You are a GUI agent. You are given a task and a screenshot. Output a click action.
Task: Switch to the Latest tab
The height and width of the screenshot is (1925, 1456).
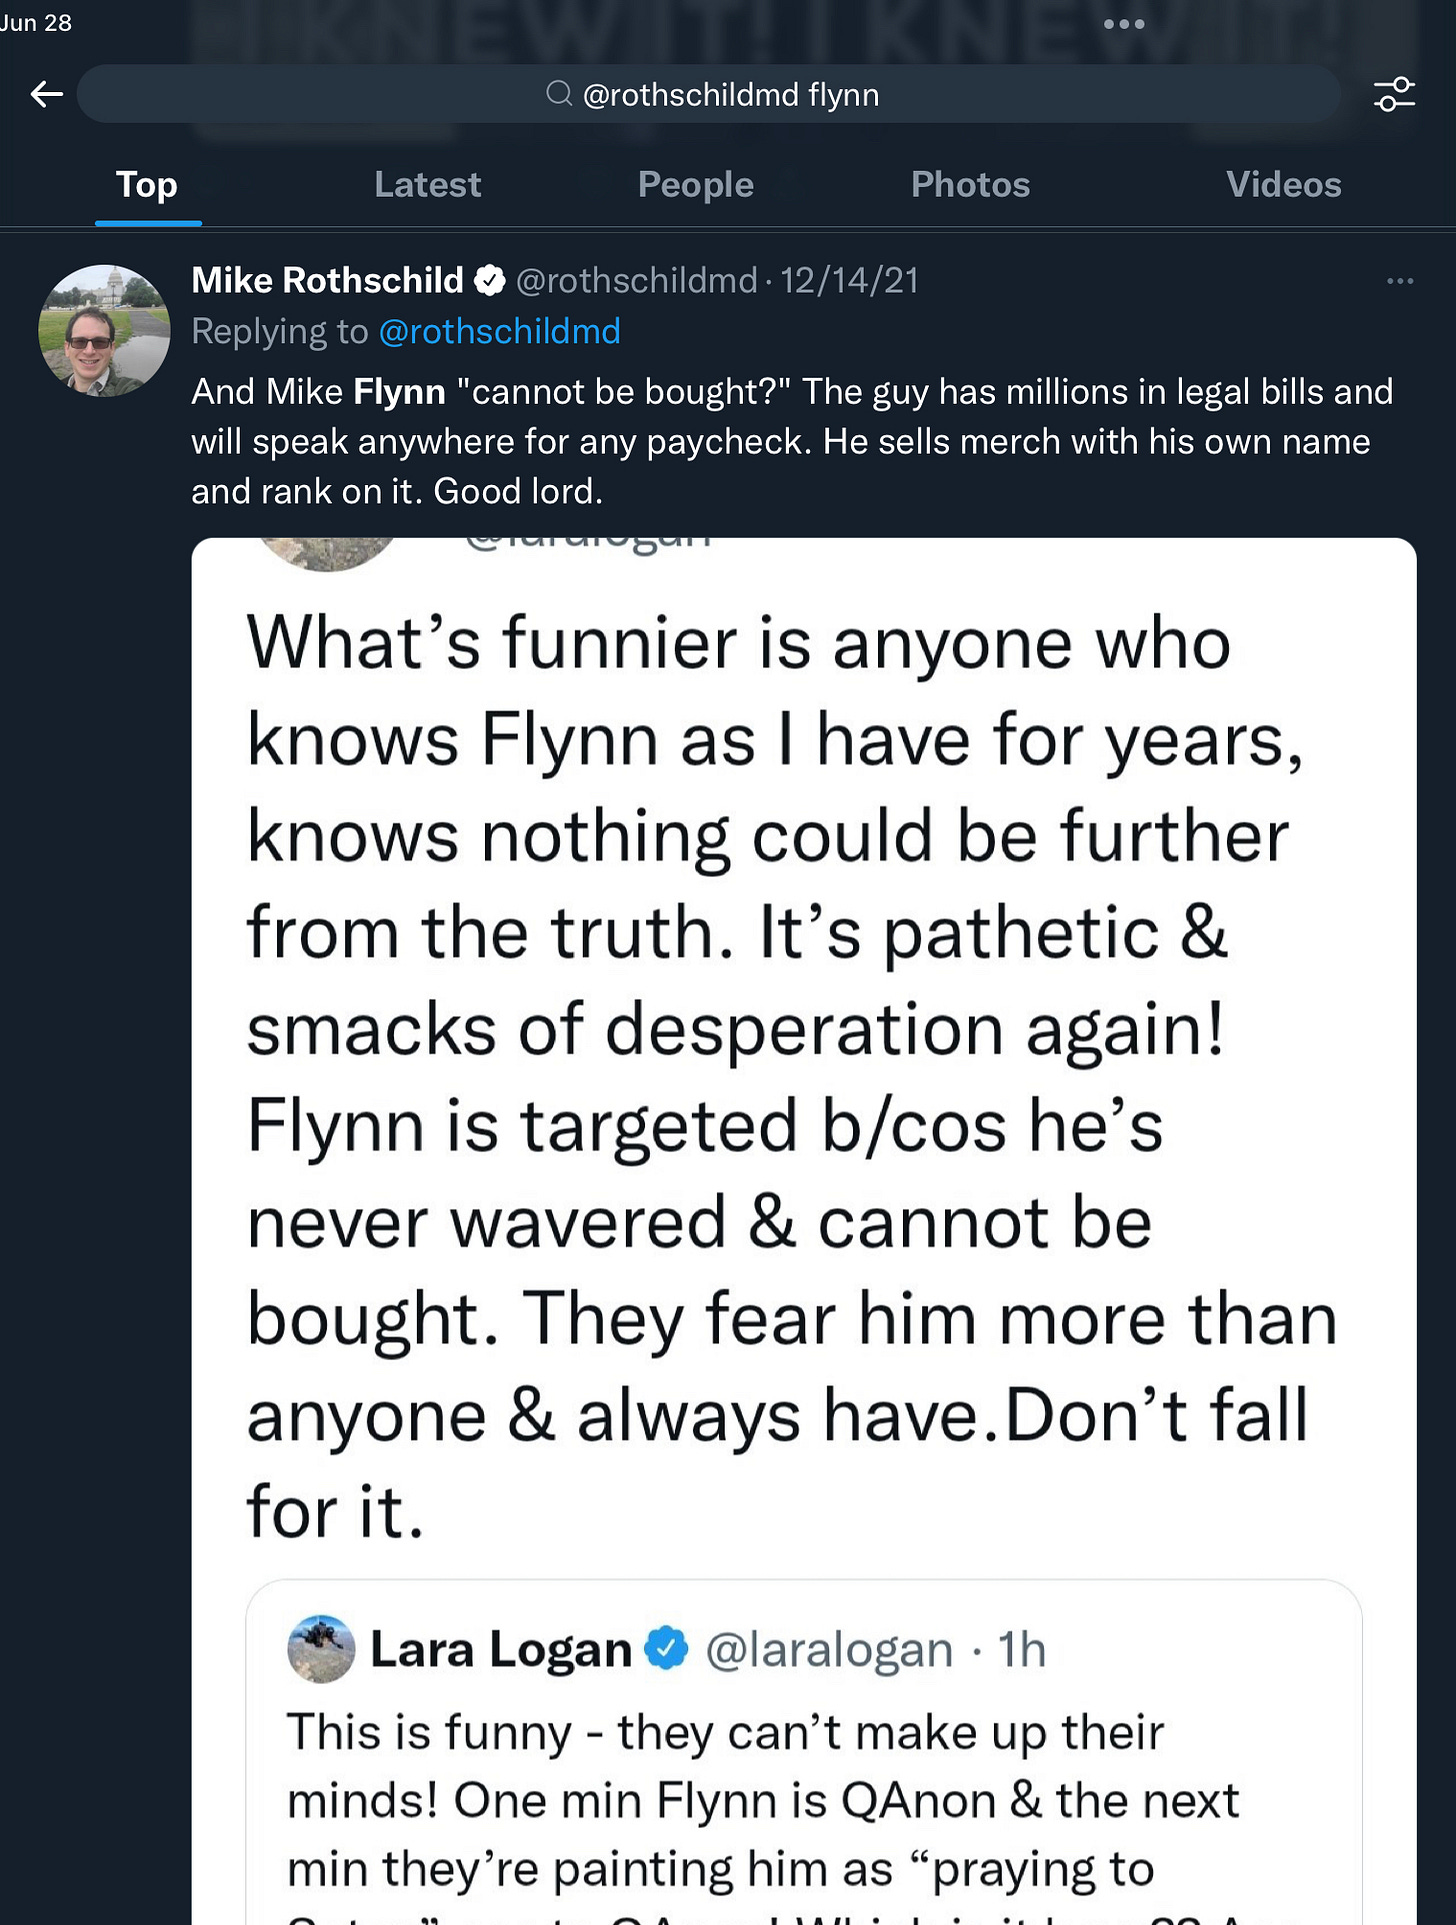pos(427,185)
